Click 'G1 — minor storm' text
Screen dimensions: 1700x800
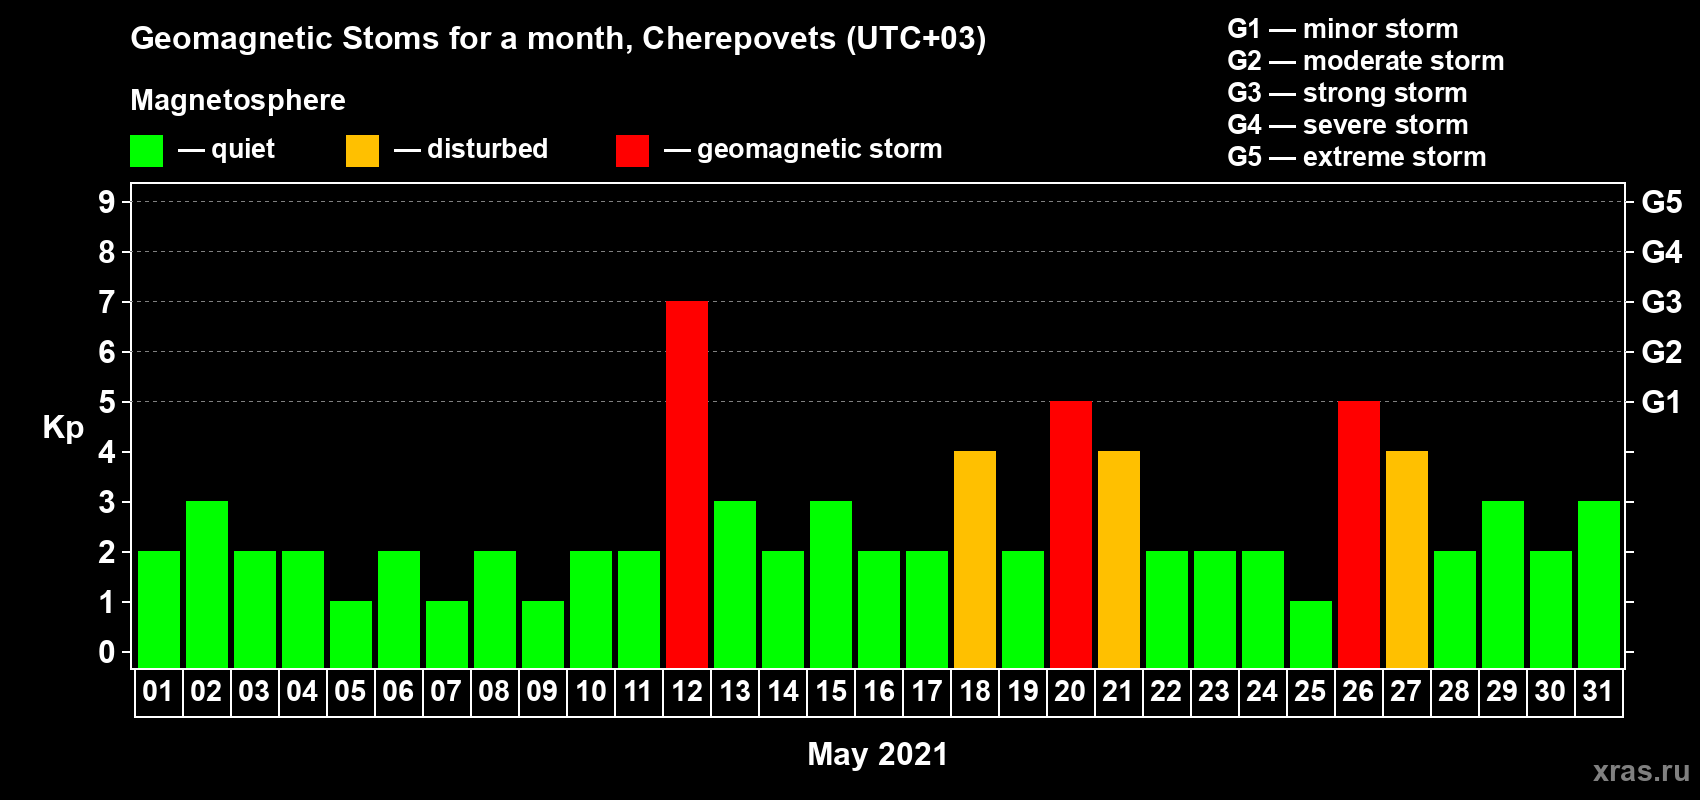tap(1343, 29)
